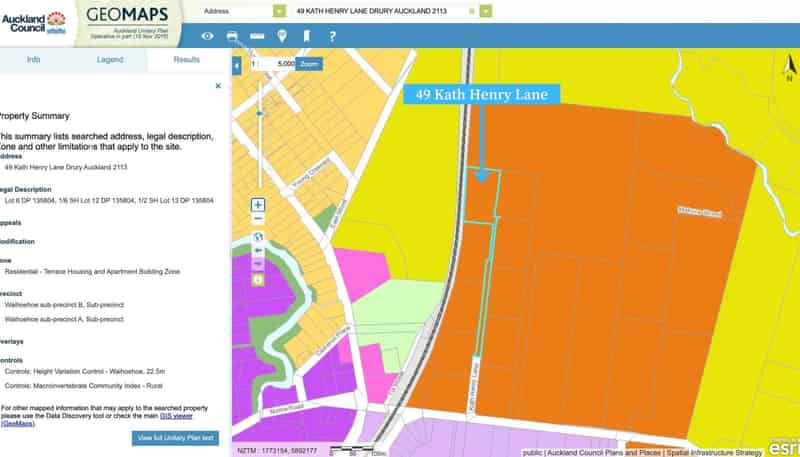
Task: Click Waihoehoe sub-precinct B text
Action: [64, 305]
